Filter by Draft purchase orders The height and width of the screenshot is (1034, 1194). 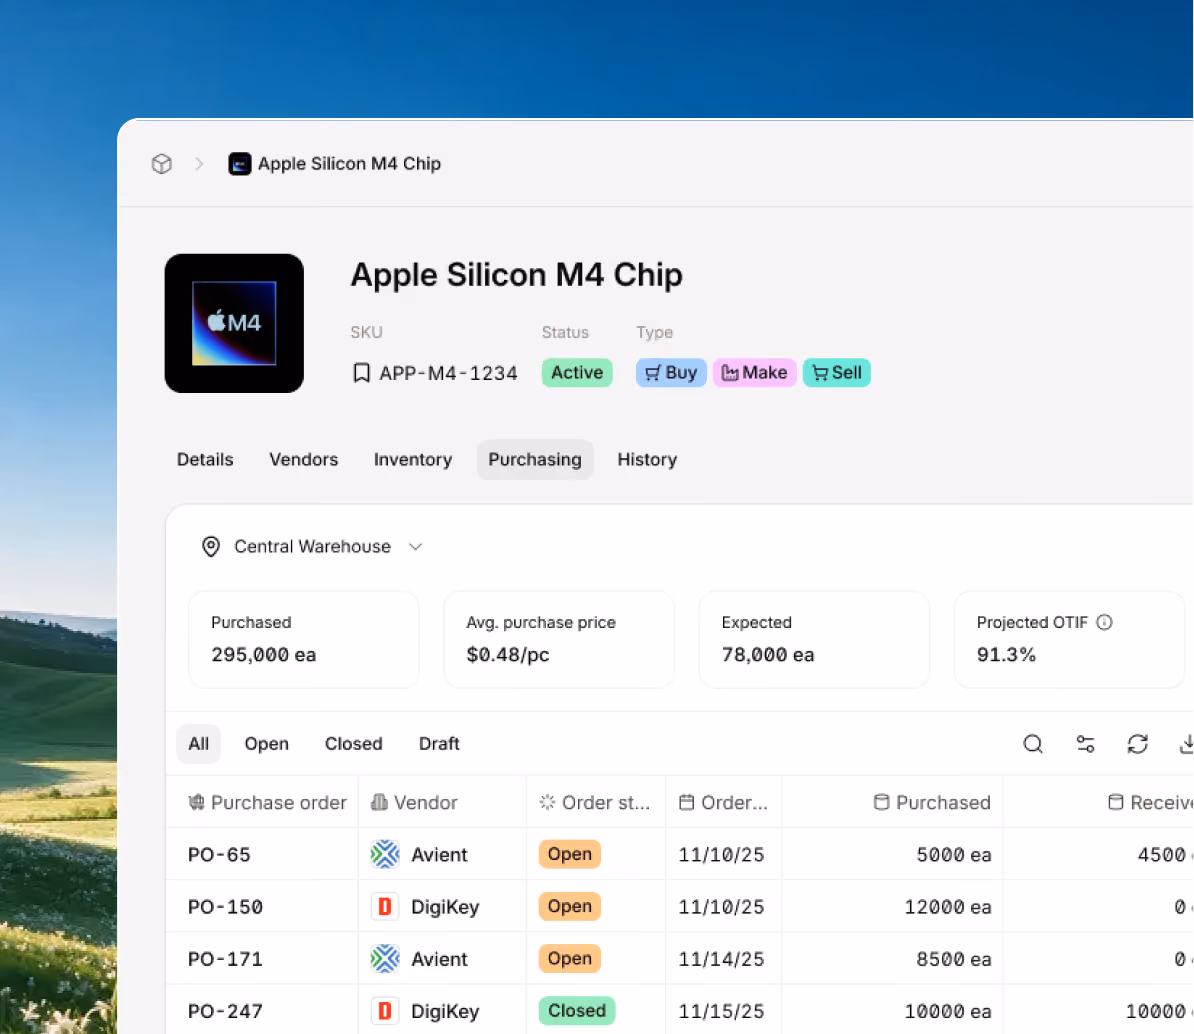click(x=439, y=744)
